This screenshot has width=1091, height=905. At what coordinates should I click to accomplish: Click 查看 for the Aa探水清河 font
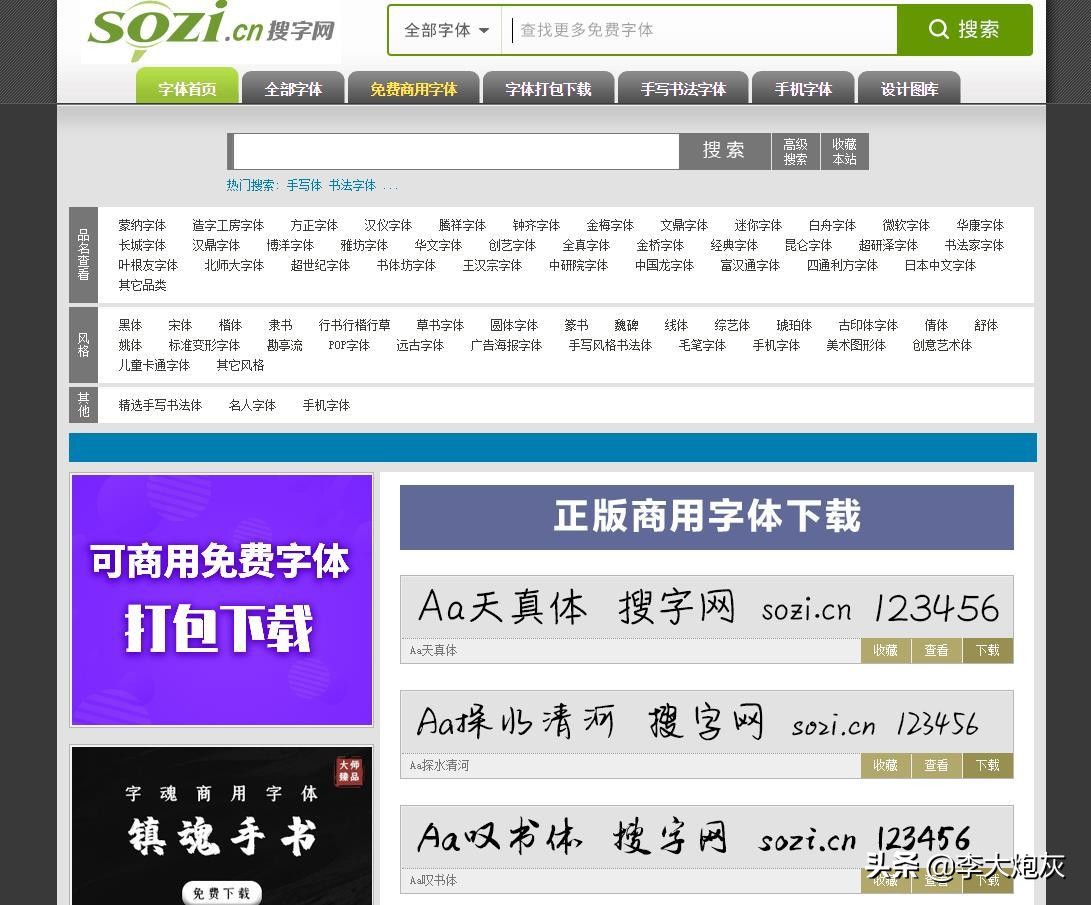[936, 765]
